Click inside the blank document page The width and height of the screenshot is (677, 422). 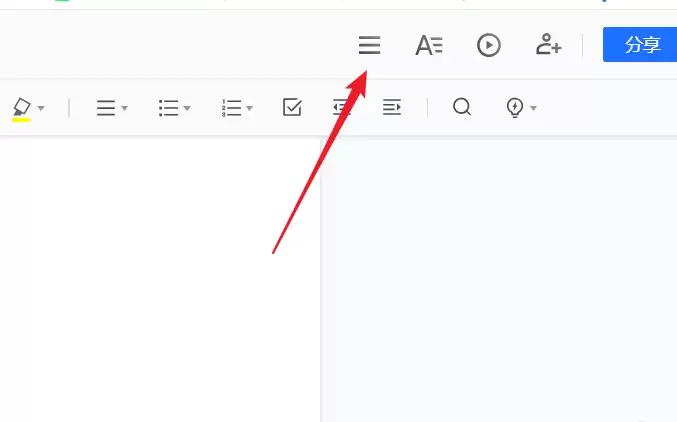tap(160, 280)
